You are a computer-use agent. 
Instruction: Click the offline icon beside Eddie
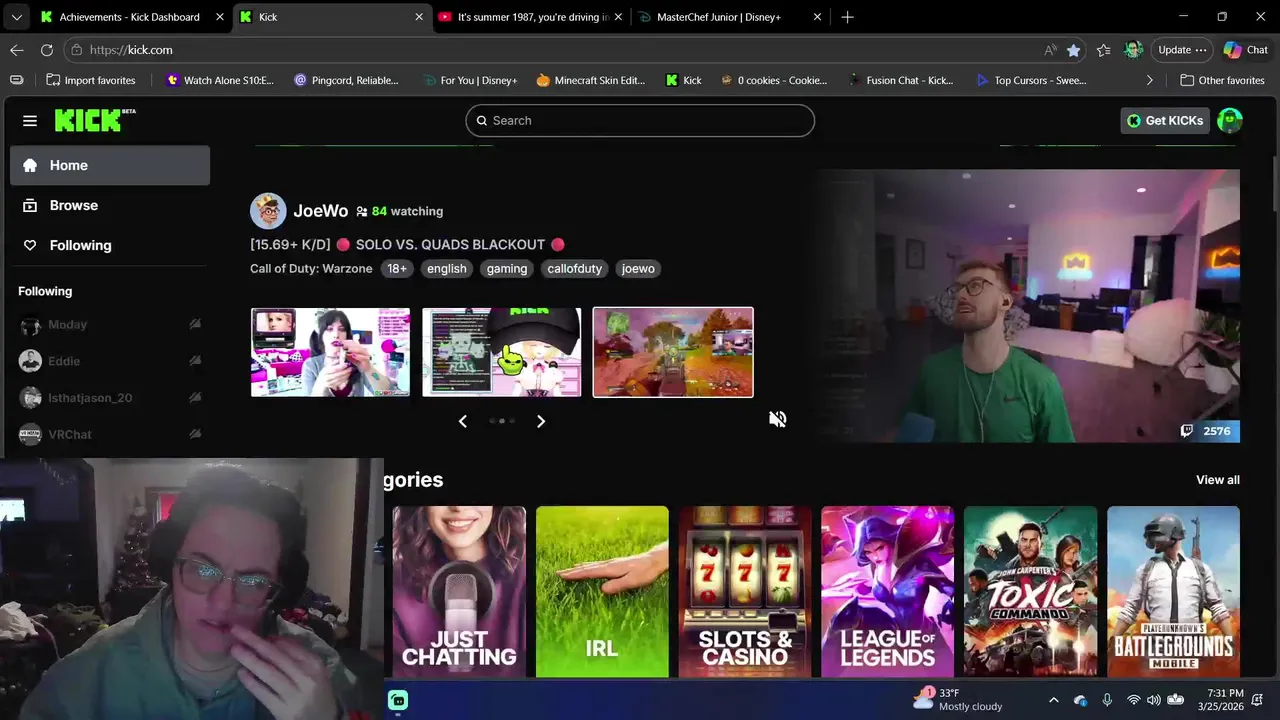pyautogui.click(x=195, y=361)
